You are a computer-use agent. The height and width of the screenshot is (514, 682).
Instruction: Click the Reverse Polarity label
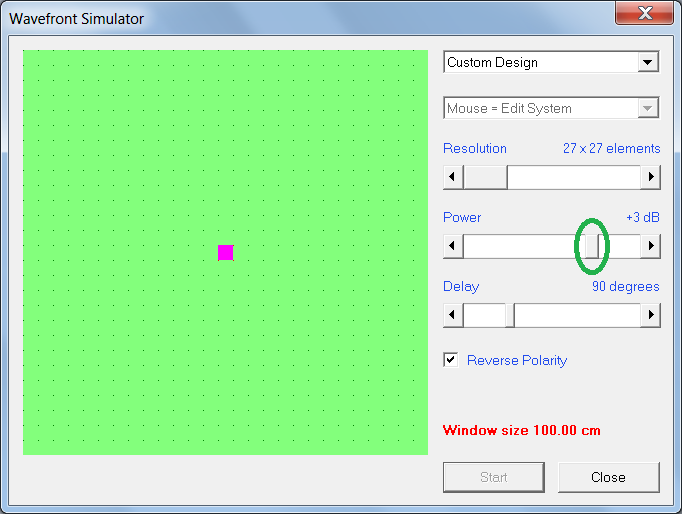point(517,360)
